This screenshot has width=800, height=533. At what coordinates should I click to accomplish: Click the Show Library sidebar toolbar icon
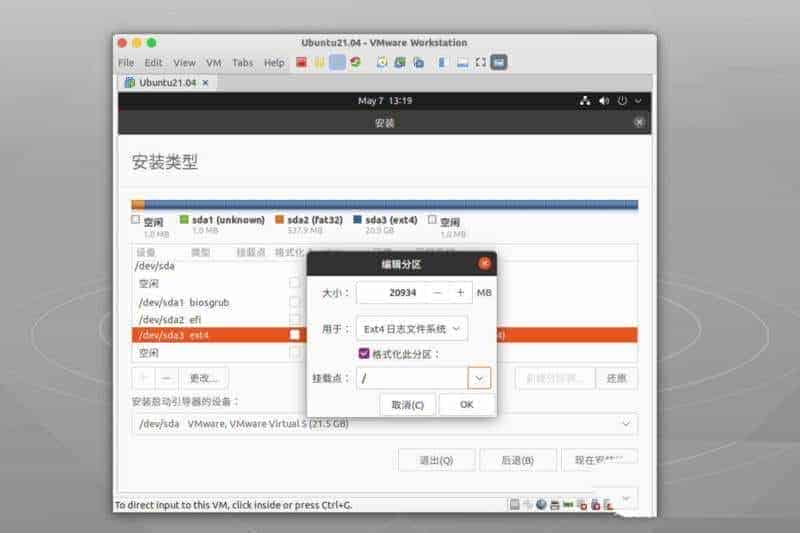[442, 62]
